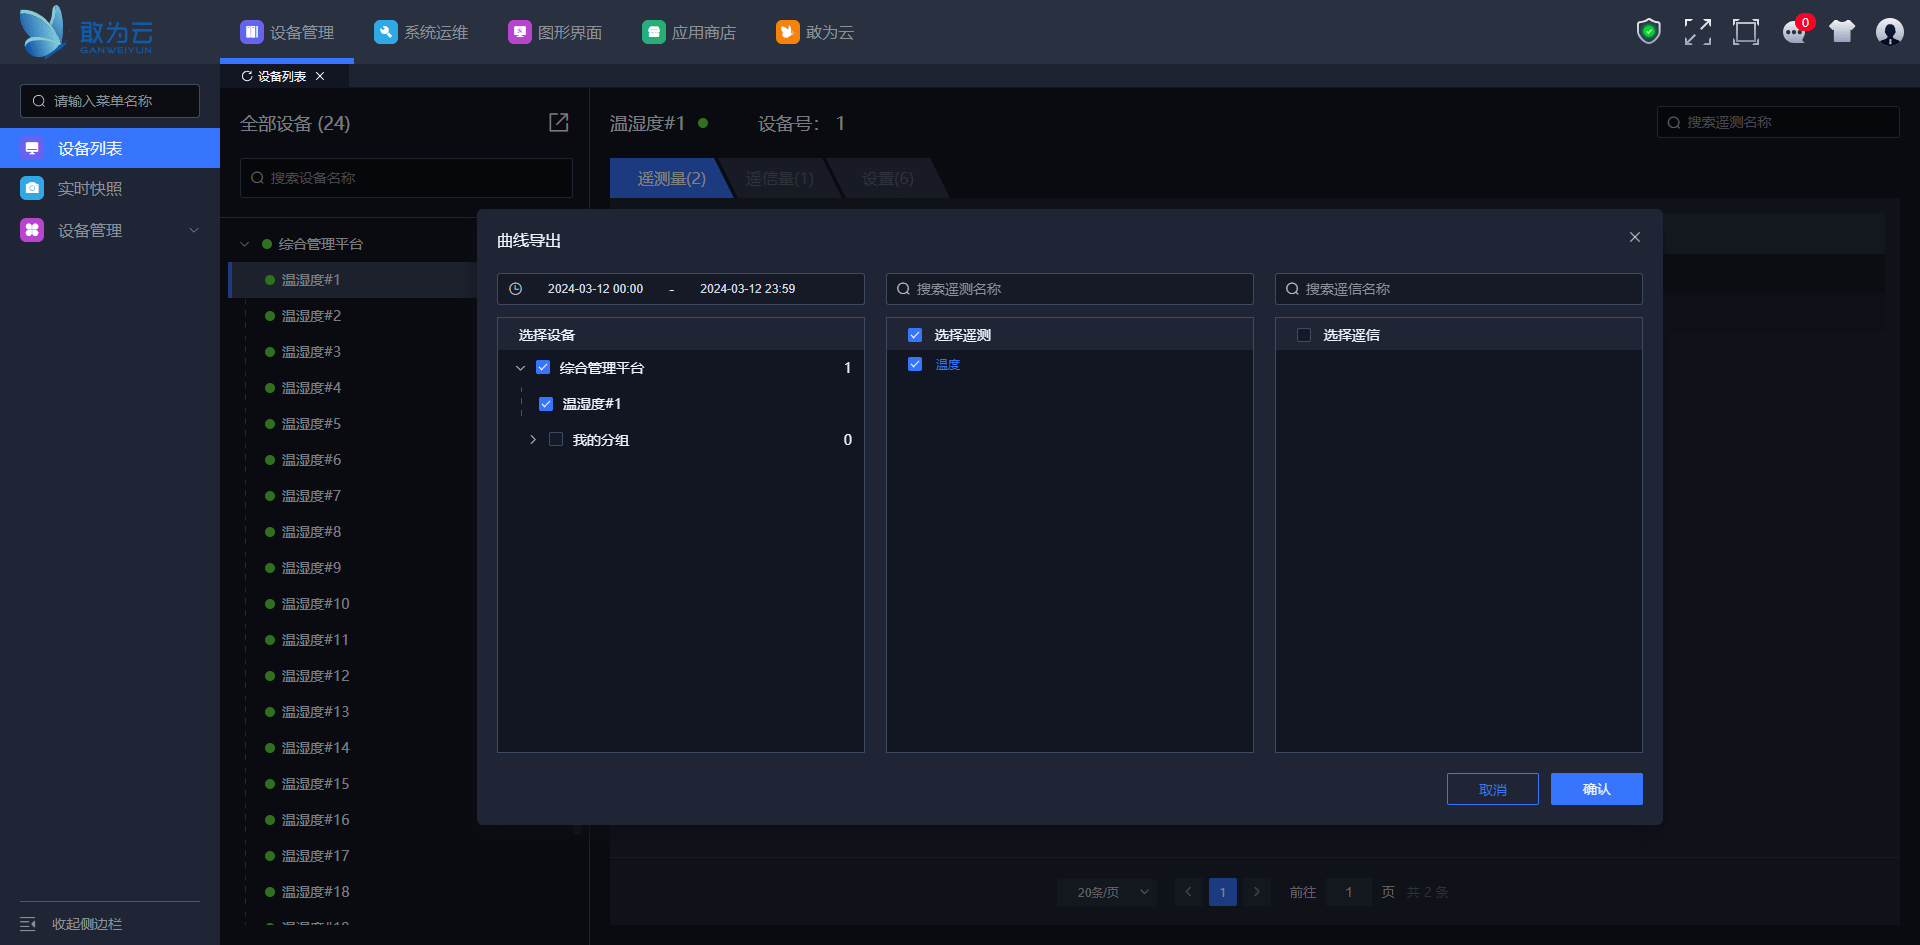Open the 系统运维 top menu
The image size is (1920, 945).
click(x=421, y=32)
